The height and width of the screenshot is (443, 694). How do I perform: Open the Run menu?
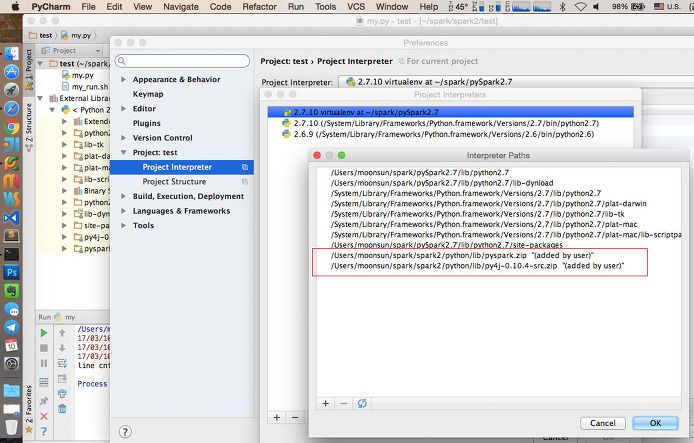[x=296, y=7]
